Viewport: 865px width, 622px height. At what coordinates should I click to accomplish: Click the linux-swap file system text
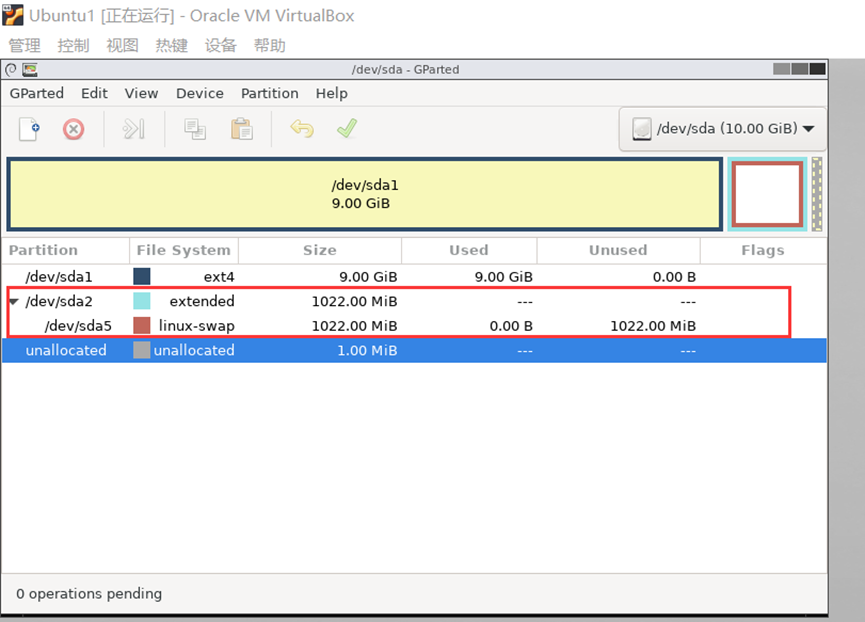(x=197, y=326)
